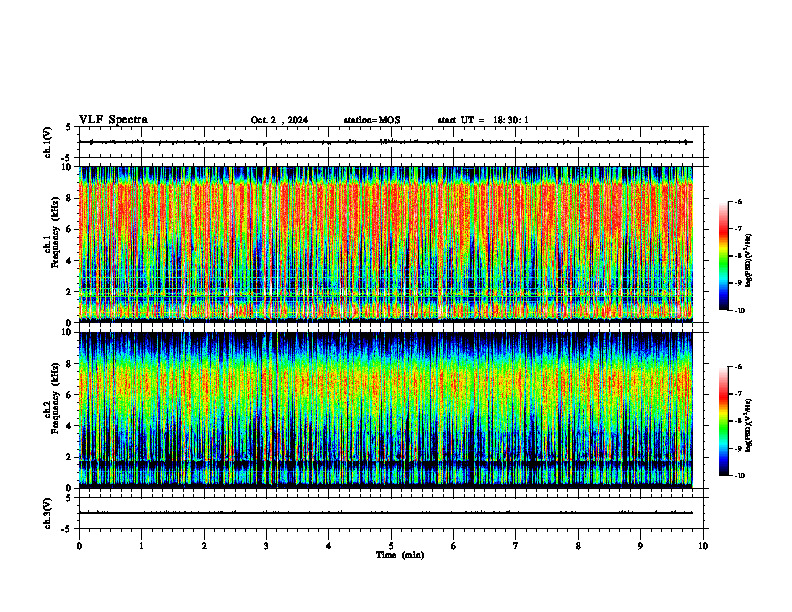
Task: Click tick label "9" on the Time axis
Action: click(640, 546)
